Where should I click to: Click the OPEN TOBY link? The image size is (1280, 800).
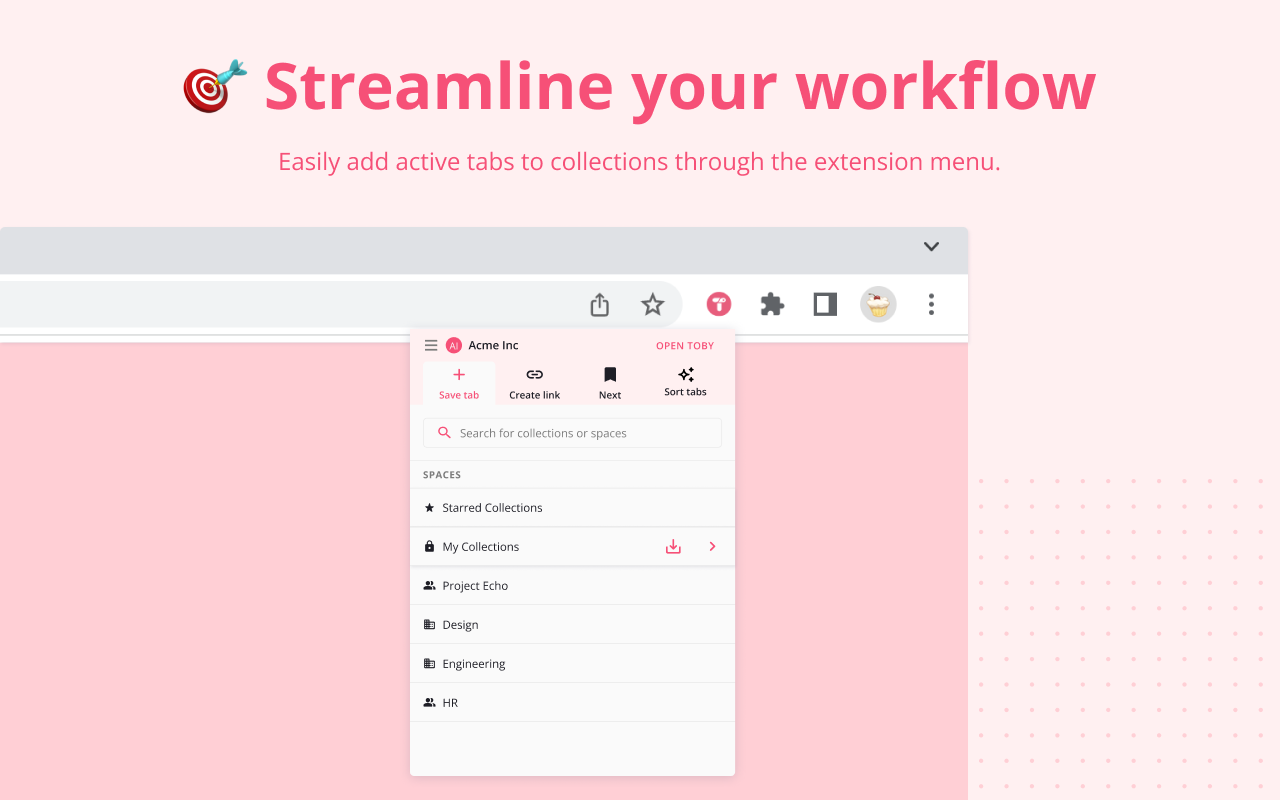(x=684, y=345)
